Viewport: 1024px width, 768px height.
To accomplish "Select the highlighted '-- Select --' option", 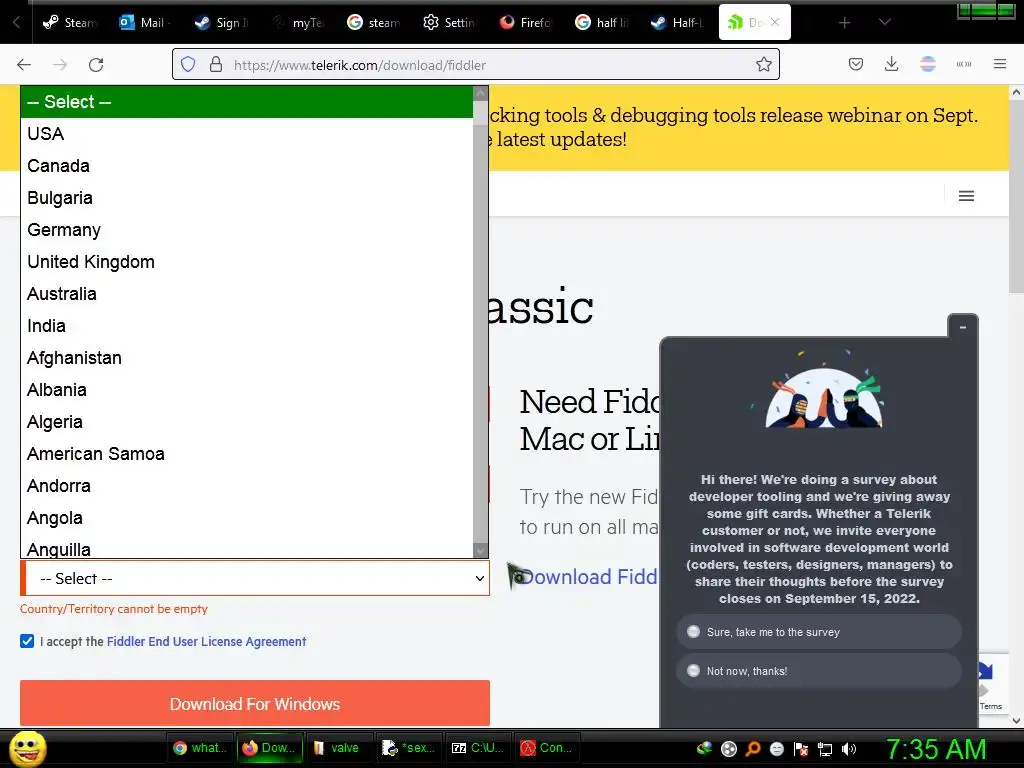I will [247, 102].
